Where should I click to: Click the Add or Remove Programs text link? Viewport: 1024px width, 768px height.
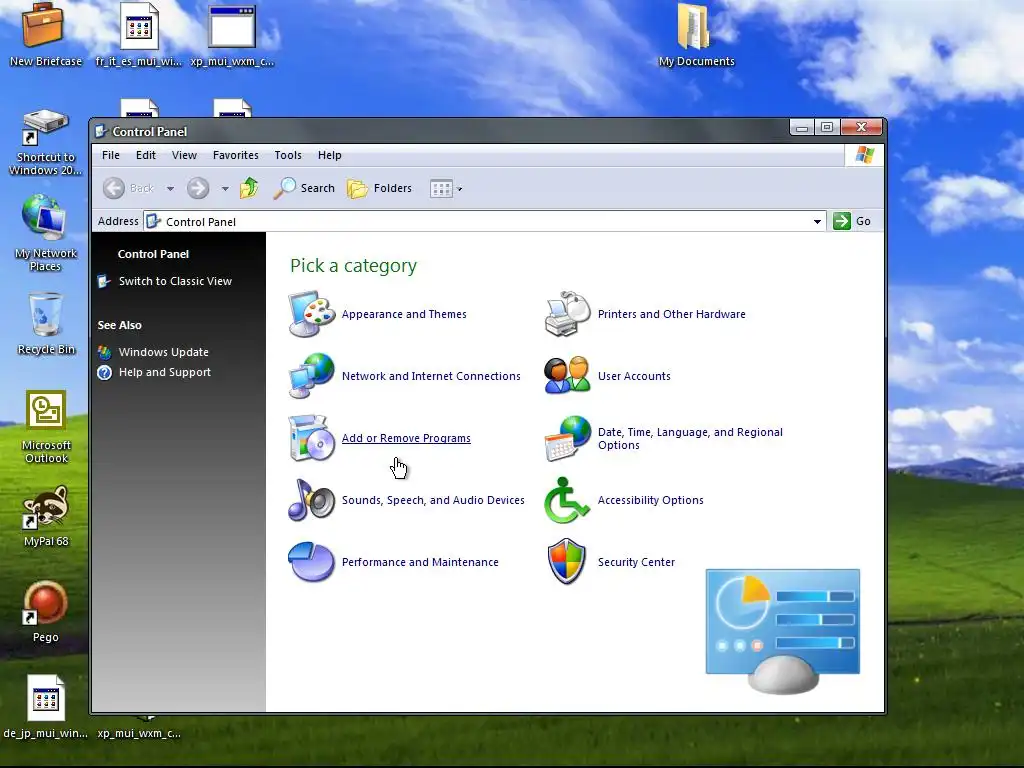coord(406,438)
